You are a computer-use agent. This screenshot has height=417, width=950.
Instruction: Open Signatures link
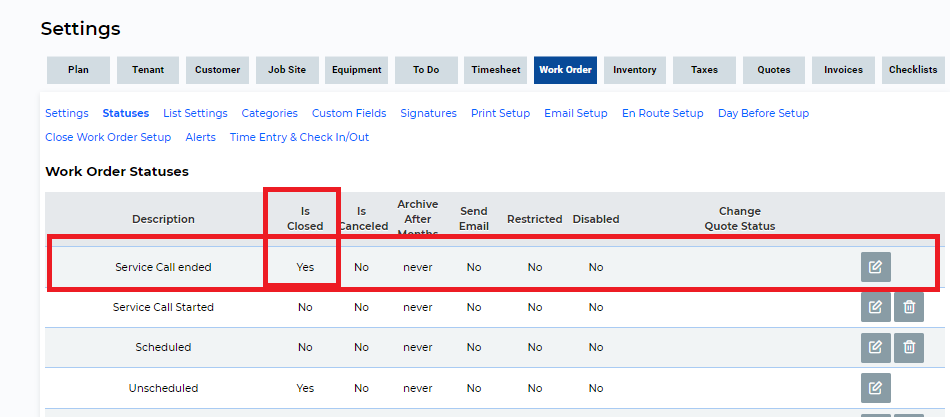[428, 113]
